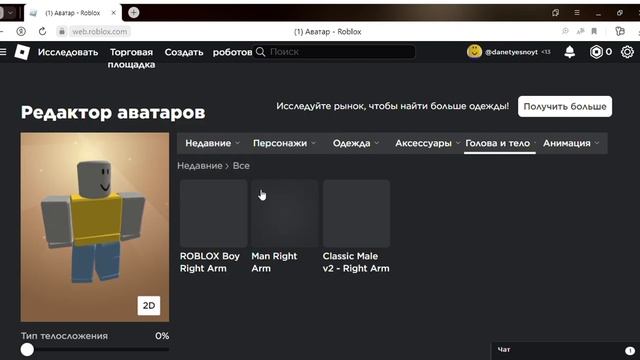This screenshot has height=360, width=640.
Task: Select ROBLOX Boy Right Arm thumbnail
Action: tap(213, 213)
